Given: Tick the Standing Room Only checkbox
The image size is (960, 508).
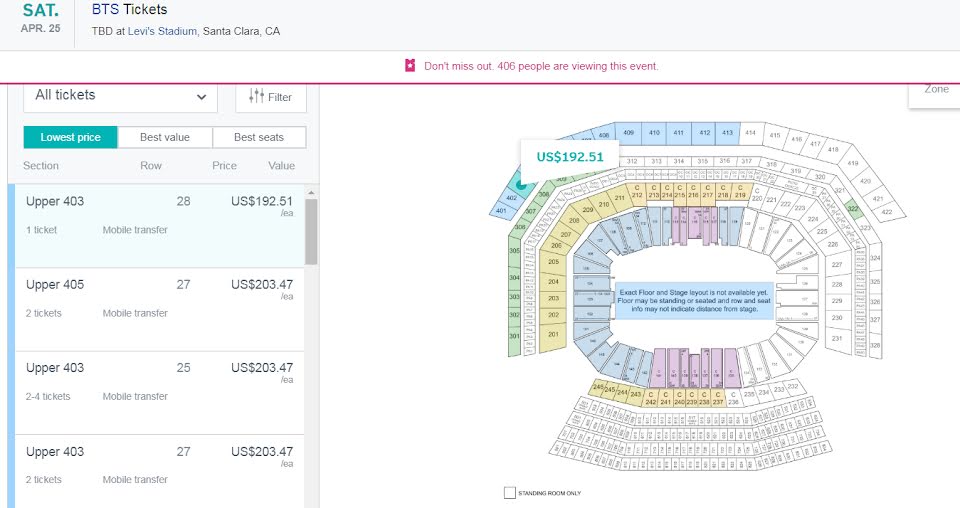Looking at the screenshot, I should (x=509, y=493).
